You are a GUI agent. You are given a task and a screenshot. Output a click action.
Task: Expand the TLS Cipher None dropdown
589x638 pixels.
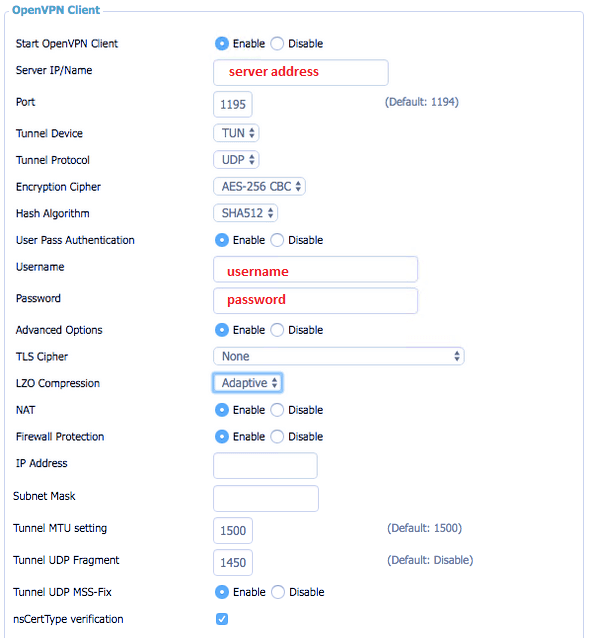[339, 356]
